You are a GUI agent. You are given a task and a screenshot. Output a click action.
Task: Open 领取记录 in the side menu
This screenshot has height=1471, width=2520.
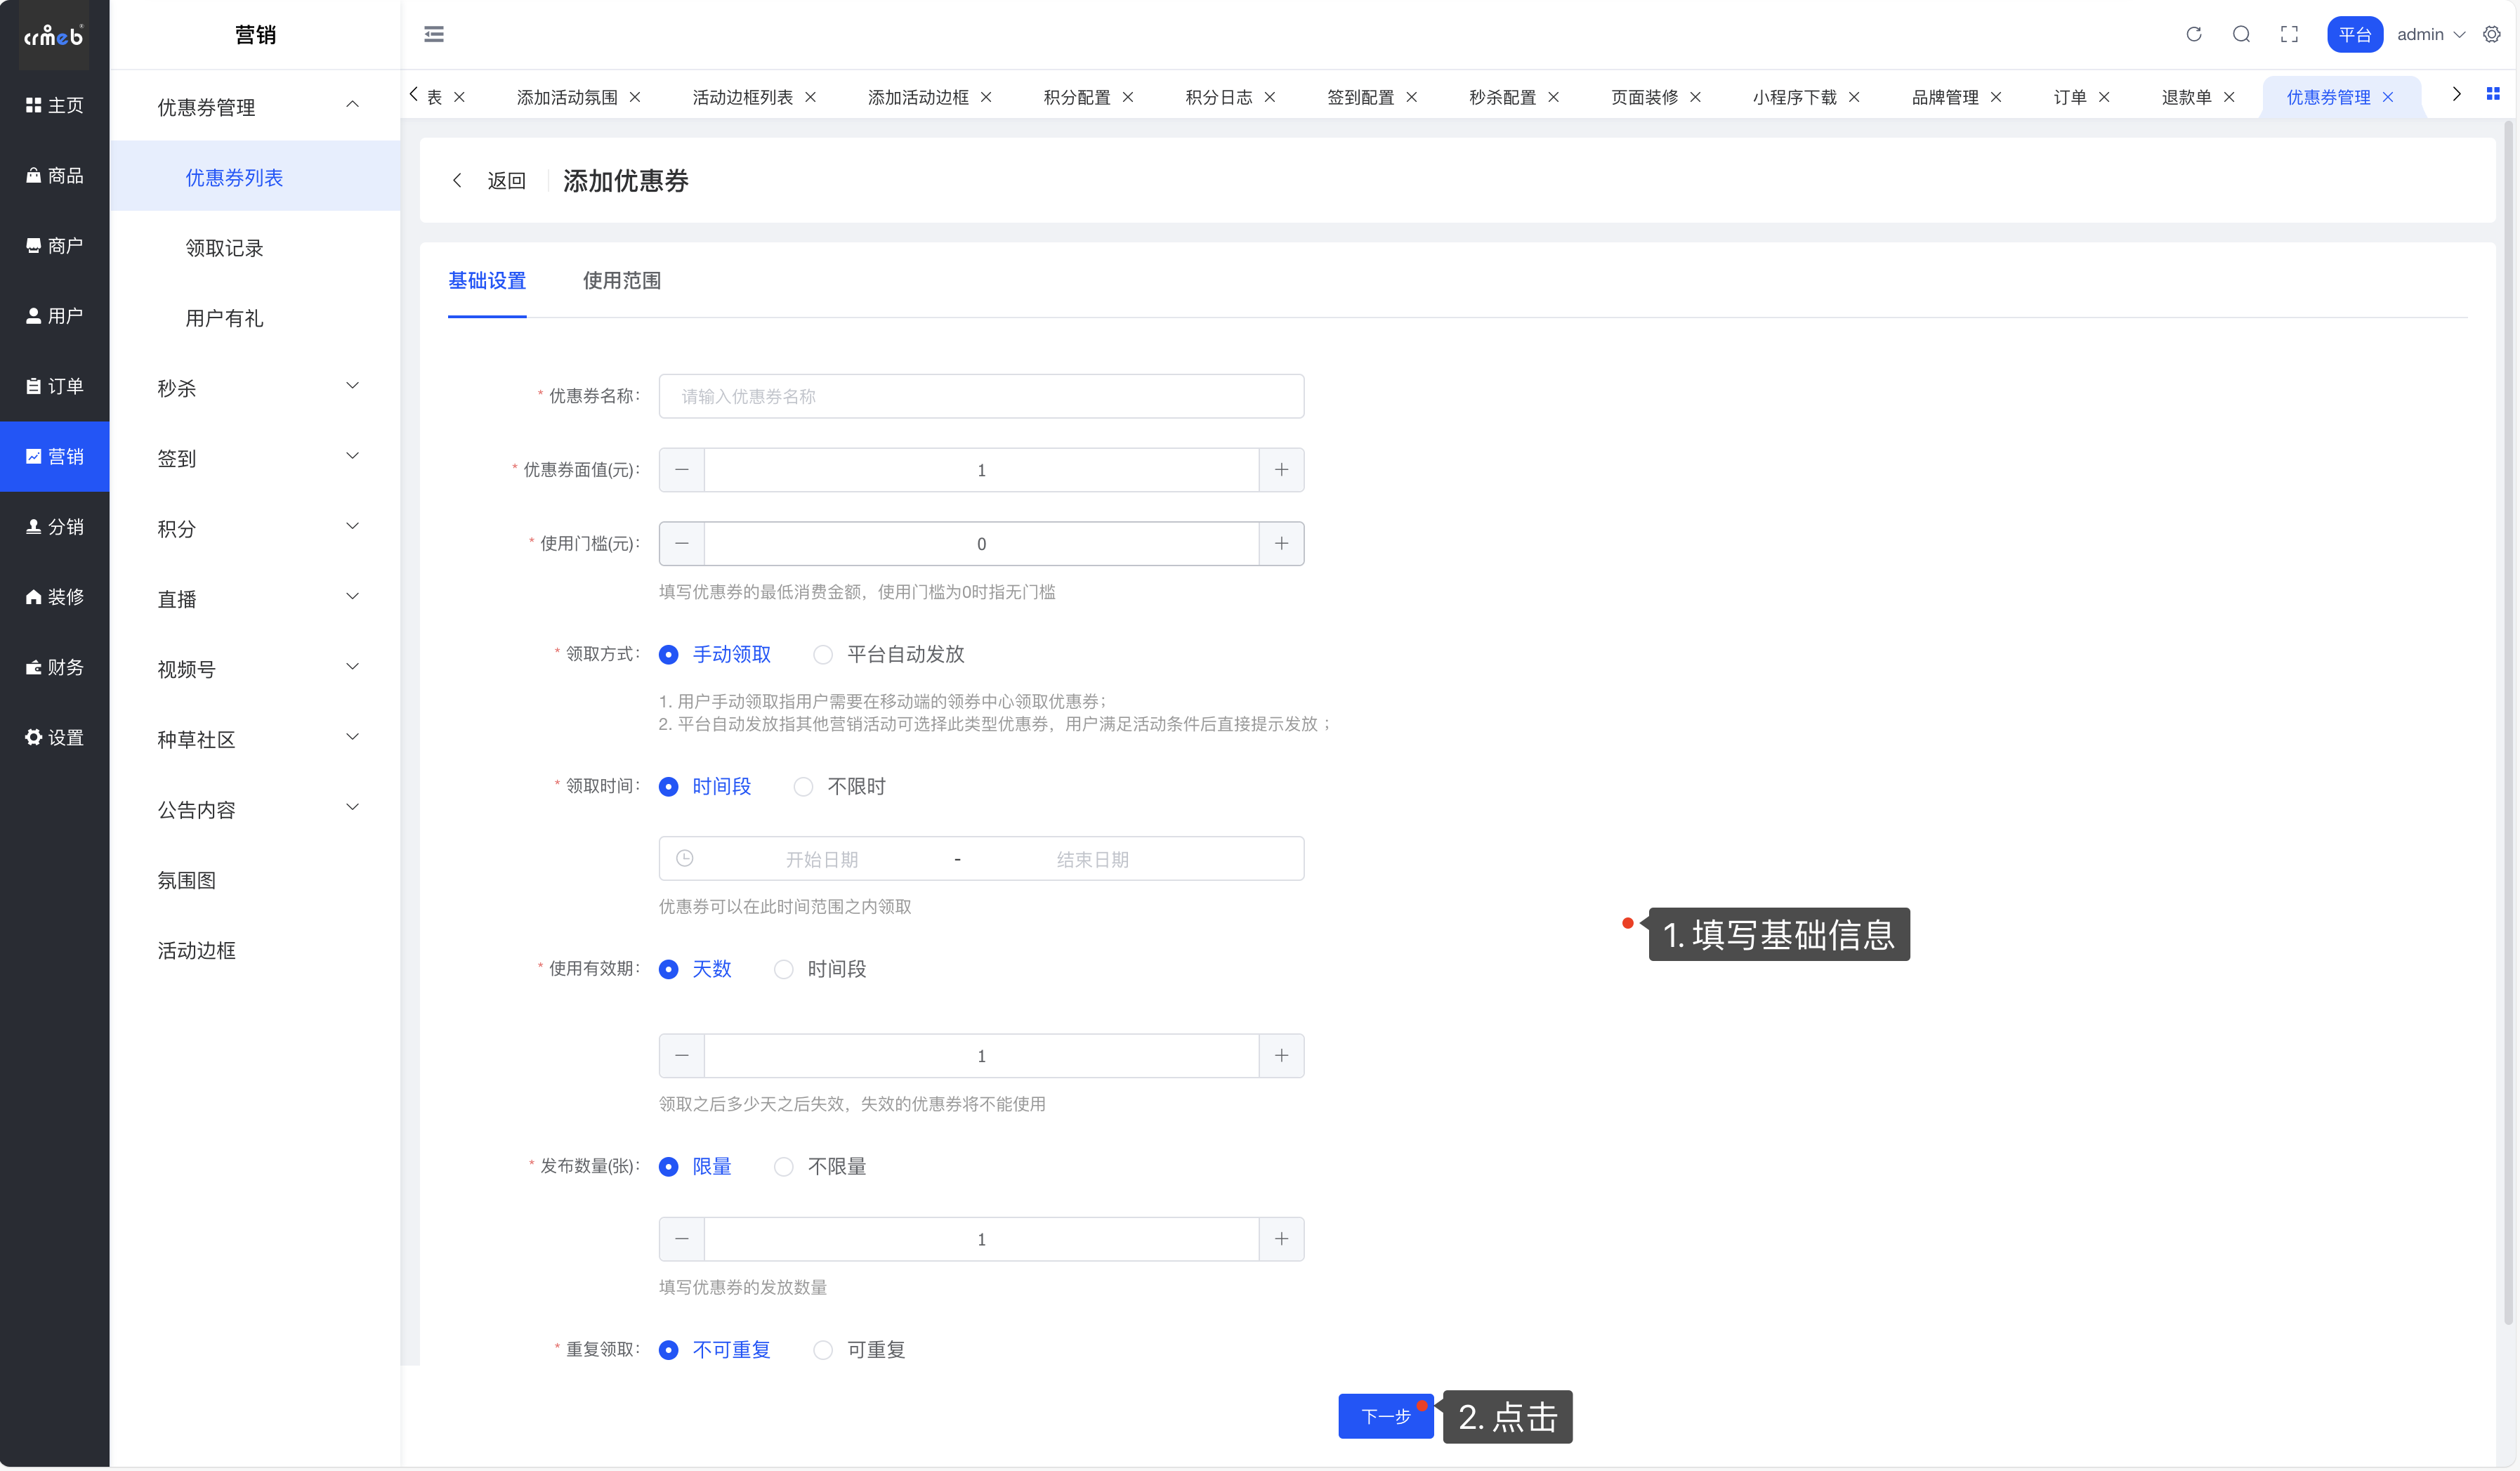pos(224,248)
